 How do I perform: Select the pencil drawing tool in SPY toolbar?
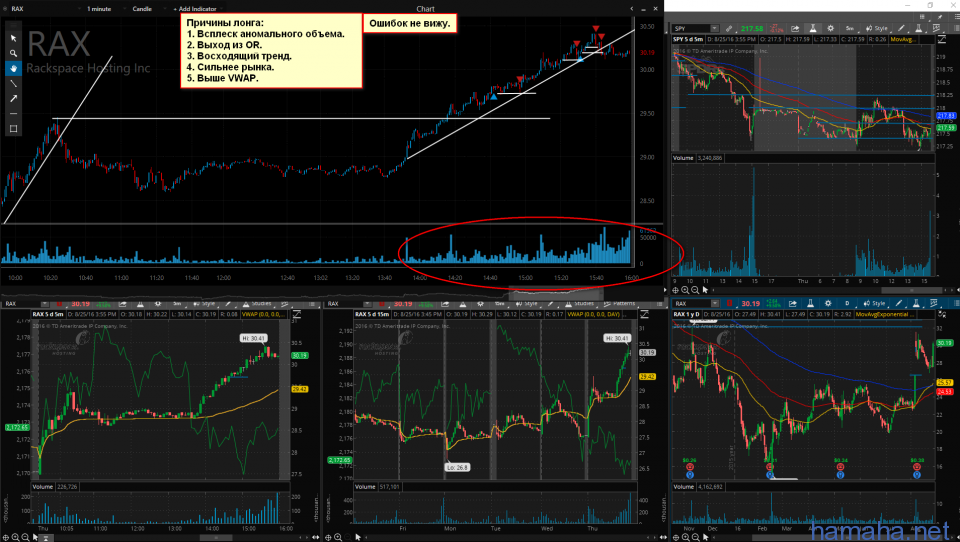pyautogui.click(x=901, y=29)
